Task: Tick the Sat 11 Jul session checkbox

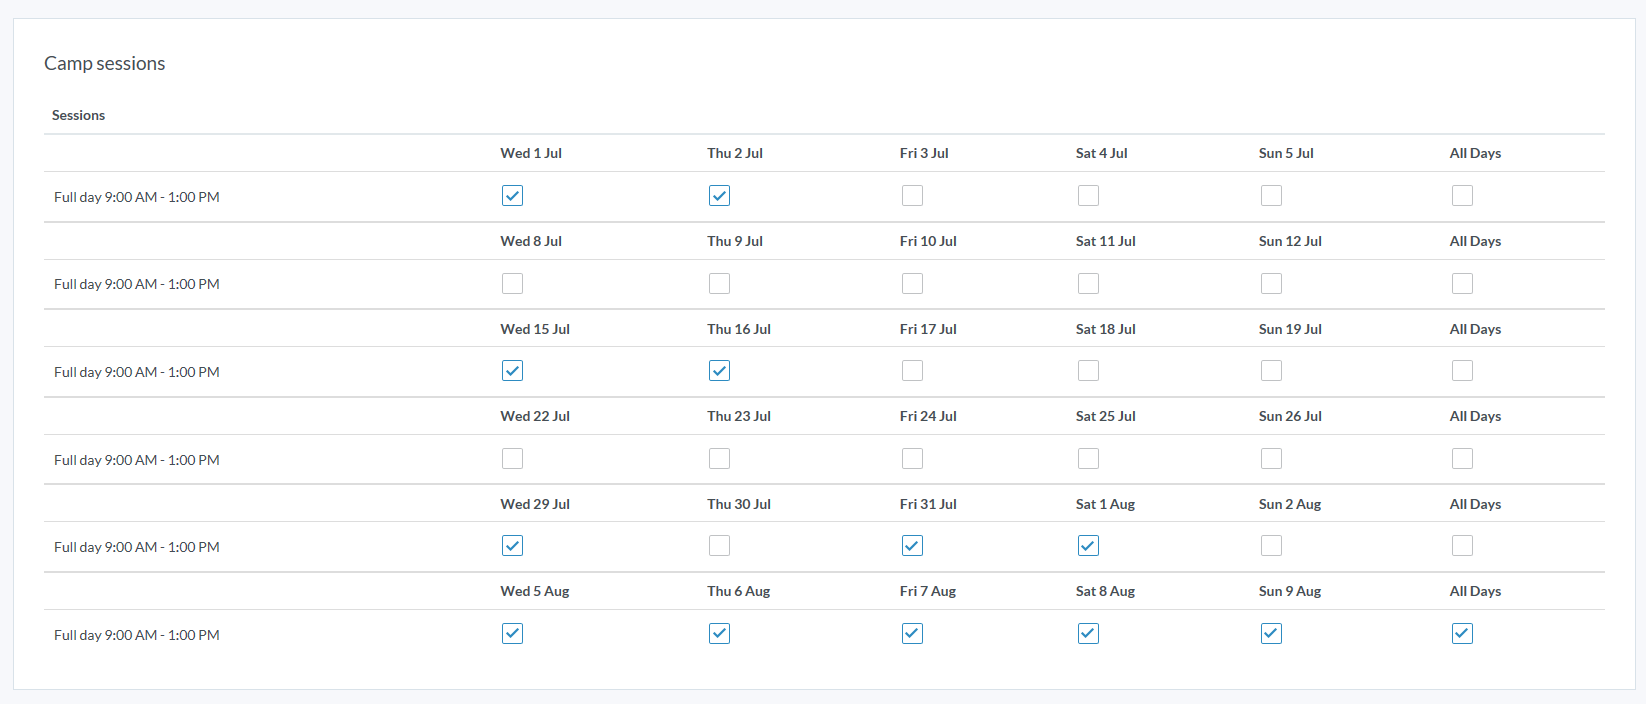Action: click(x=1088, y=284)
